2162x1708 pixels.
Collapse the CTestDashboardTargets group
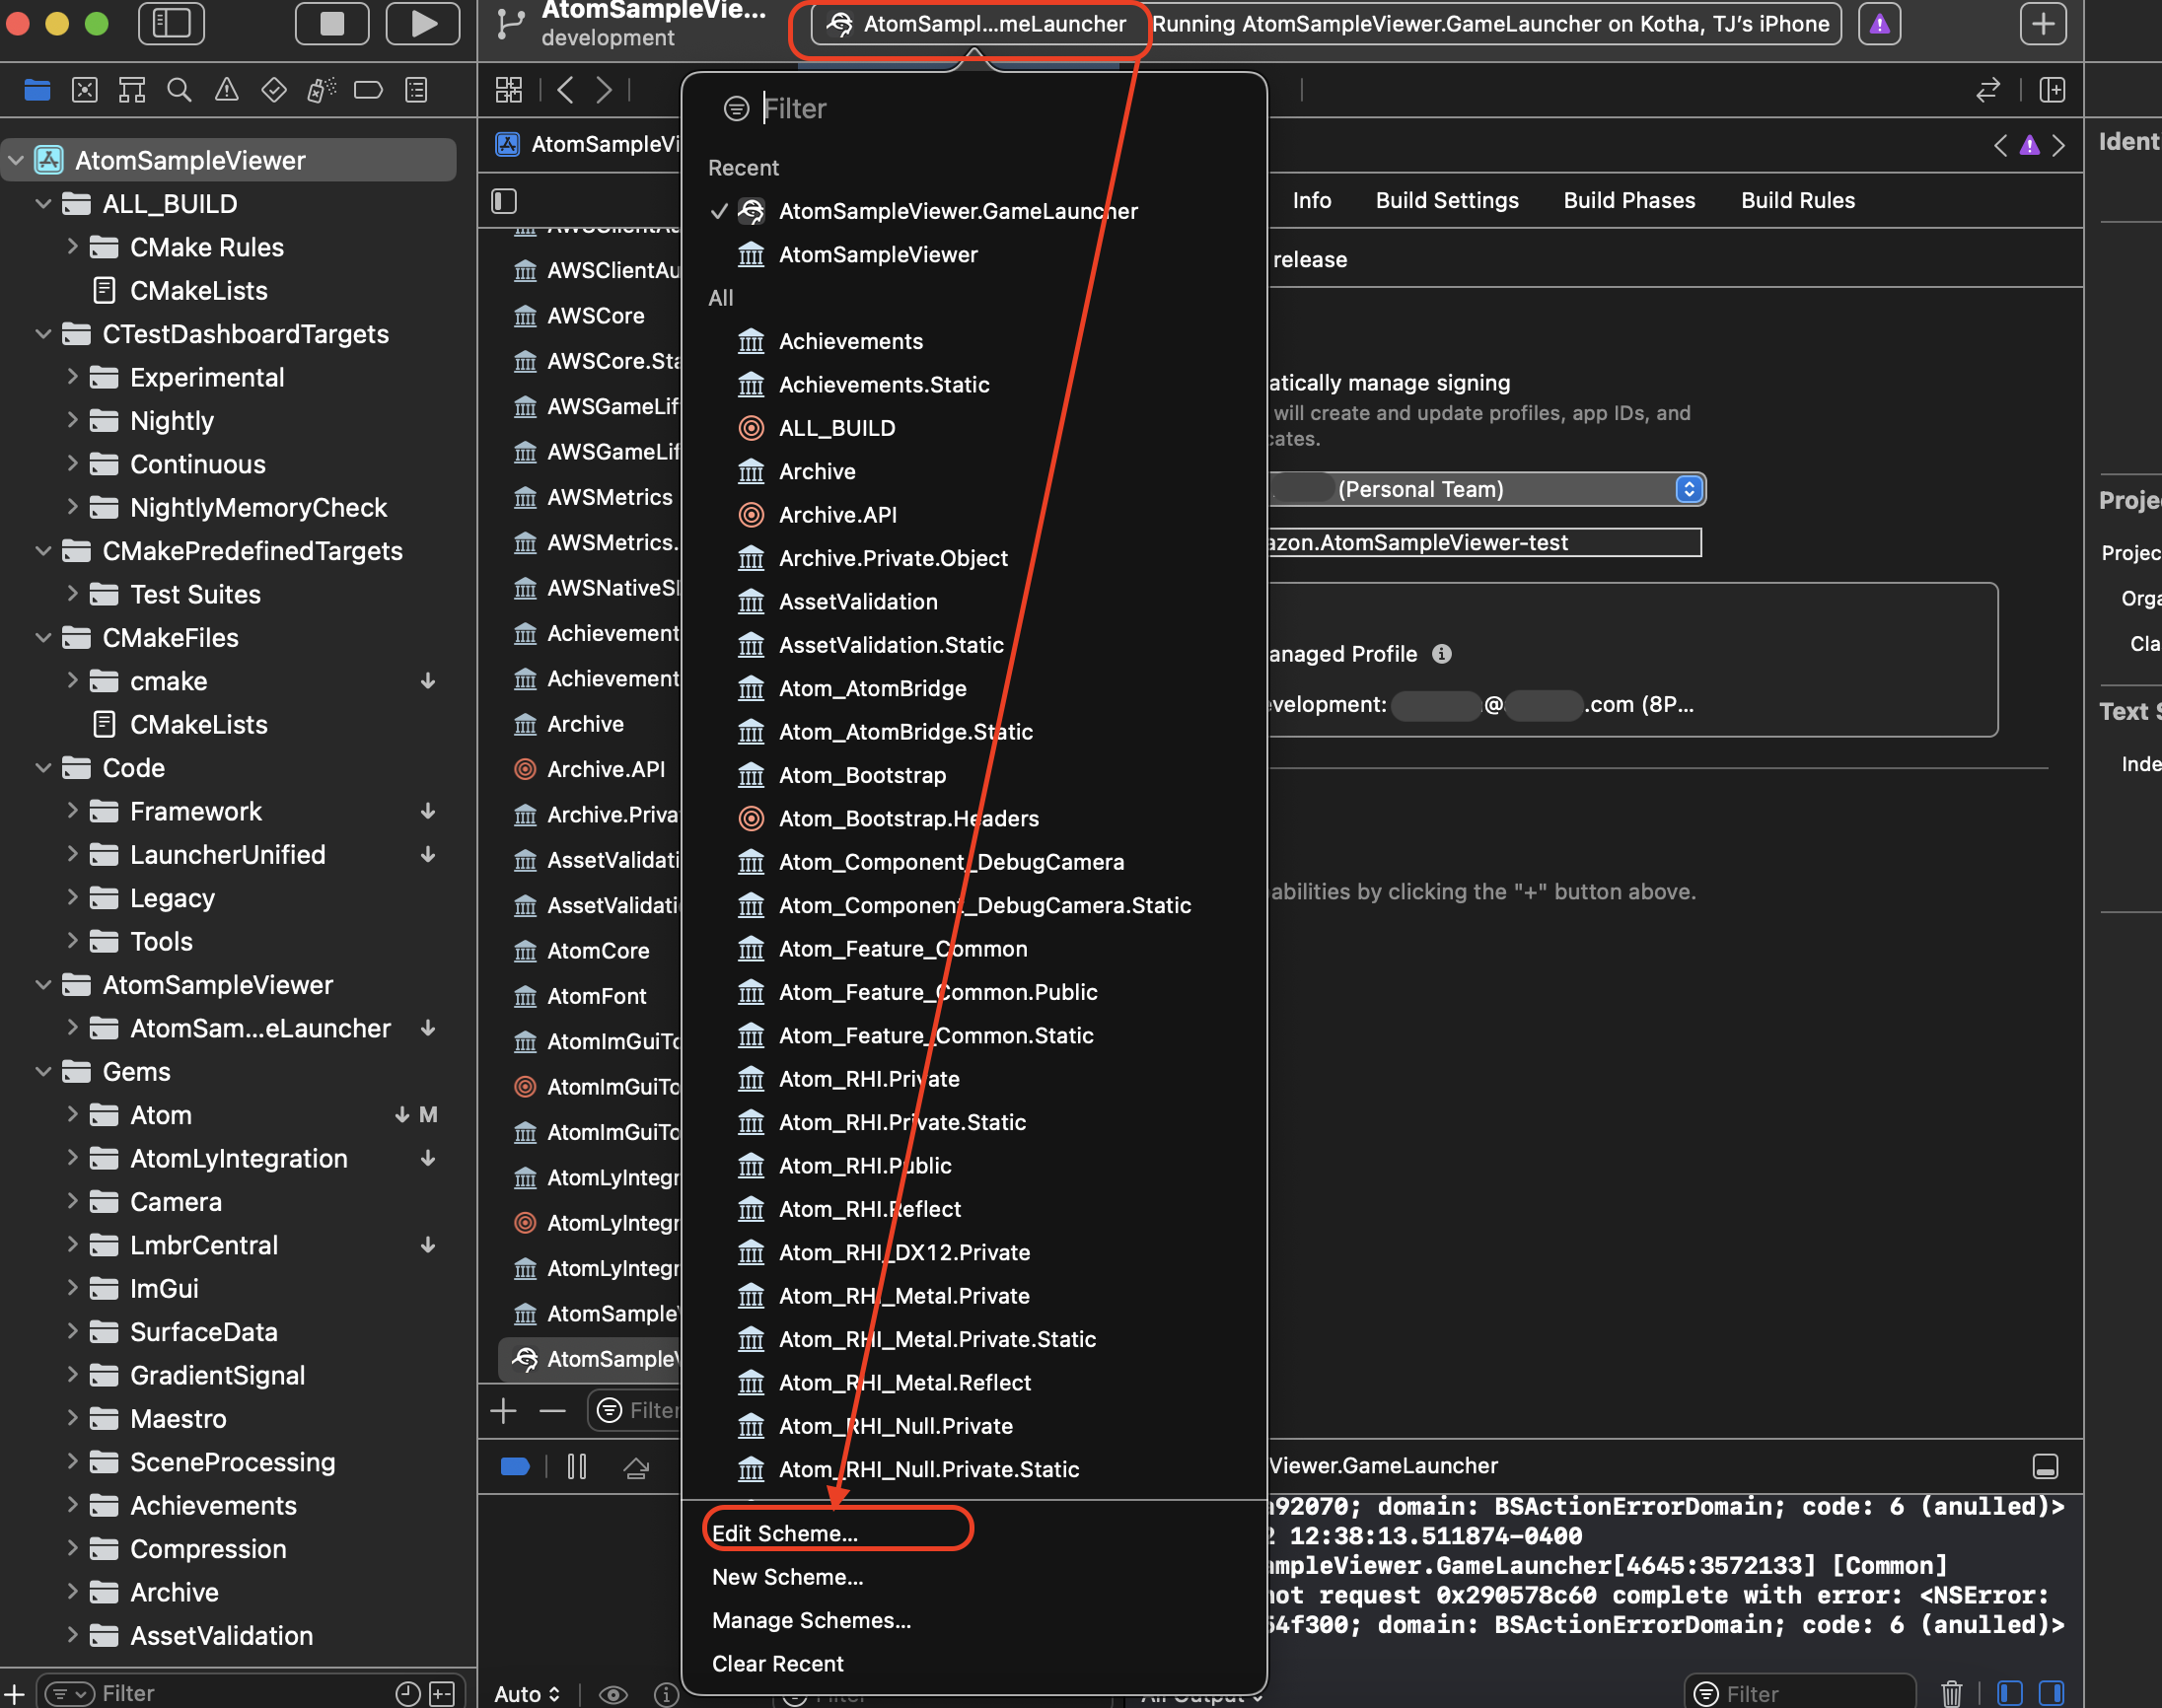43,334
